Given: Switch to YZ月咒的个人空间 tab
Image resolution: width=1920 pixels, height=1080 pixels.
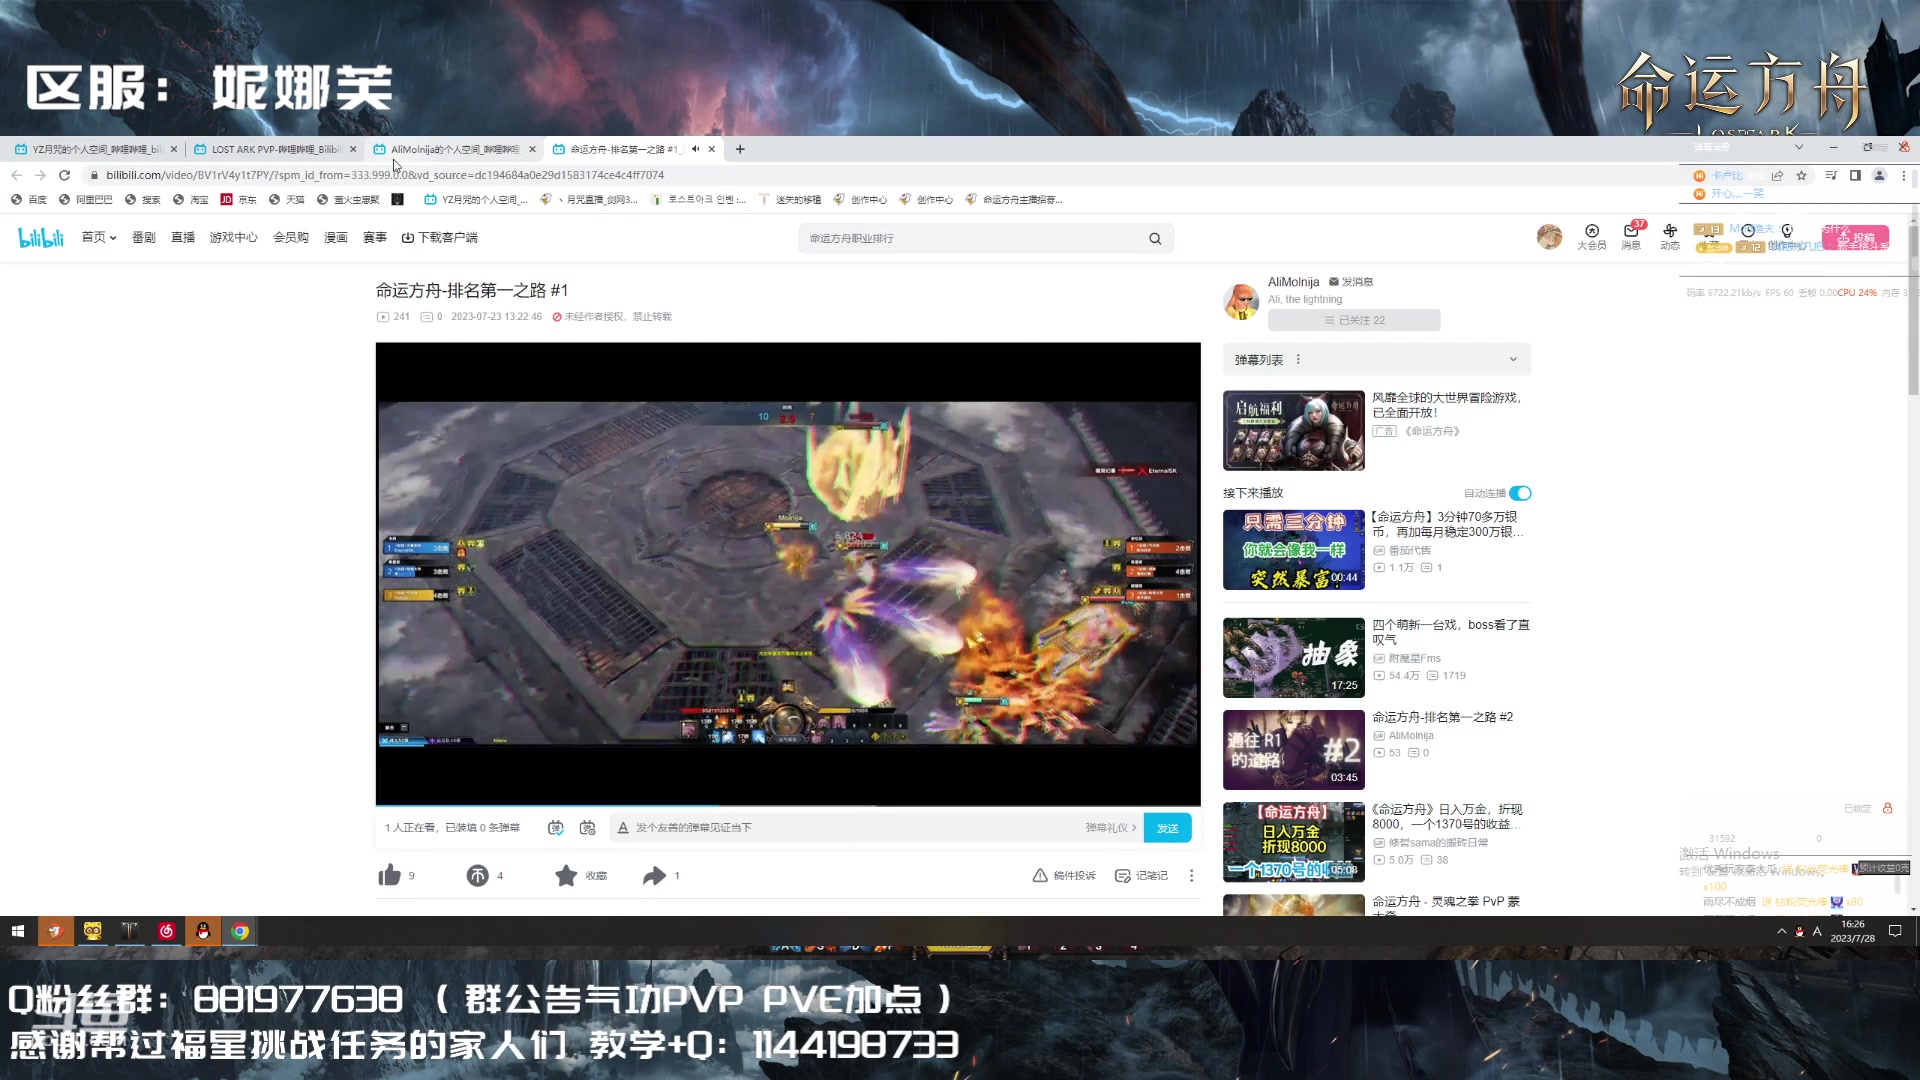Looking at the screenshot, I should tap(95, 149).
